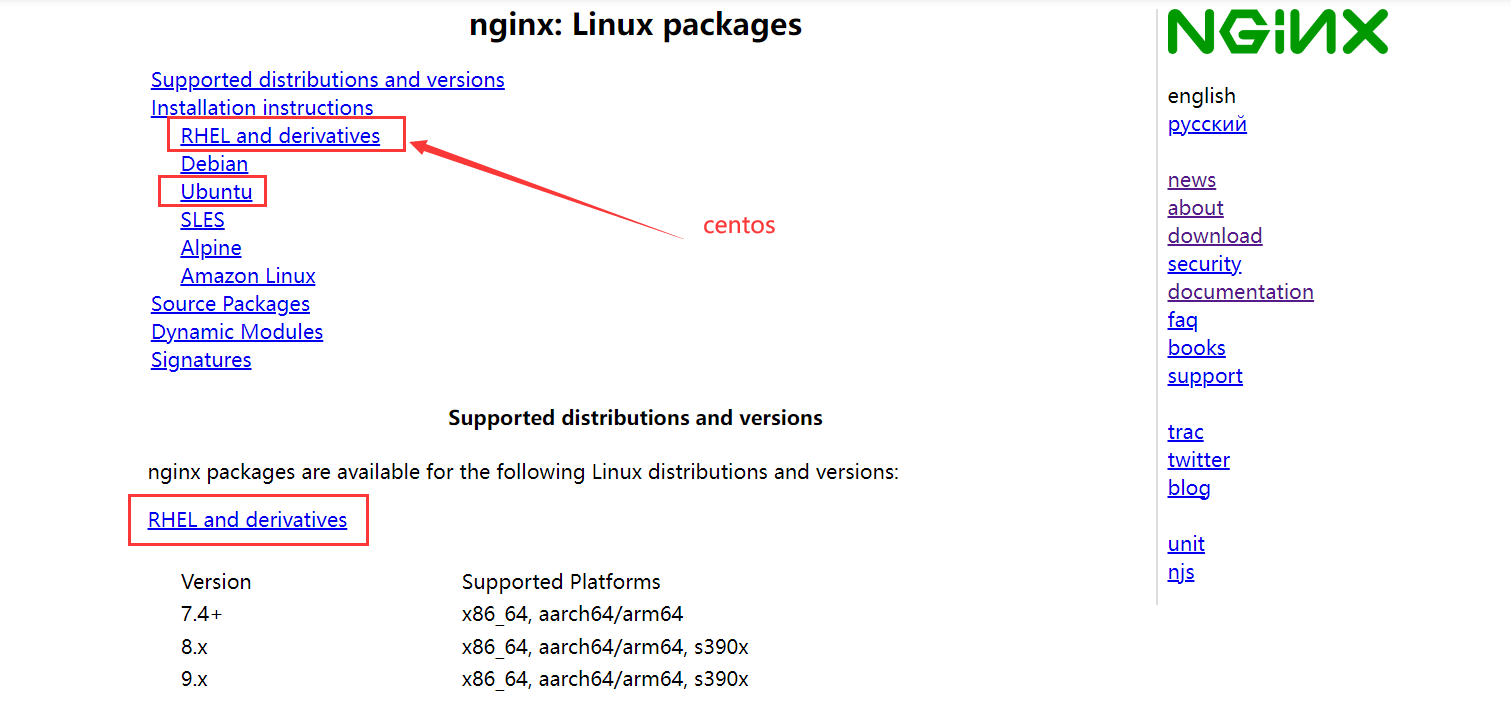
Task: Click the NGINX logo
Action: click(x=1278, y=32)
